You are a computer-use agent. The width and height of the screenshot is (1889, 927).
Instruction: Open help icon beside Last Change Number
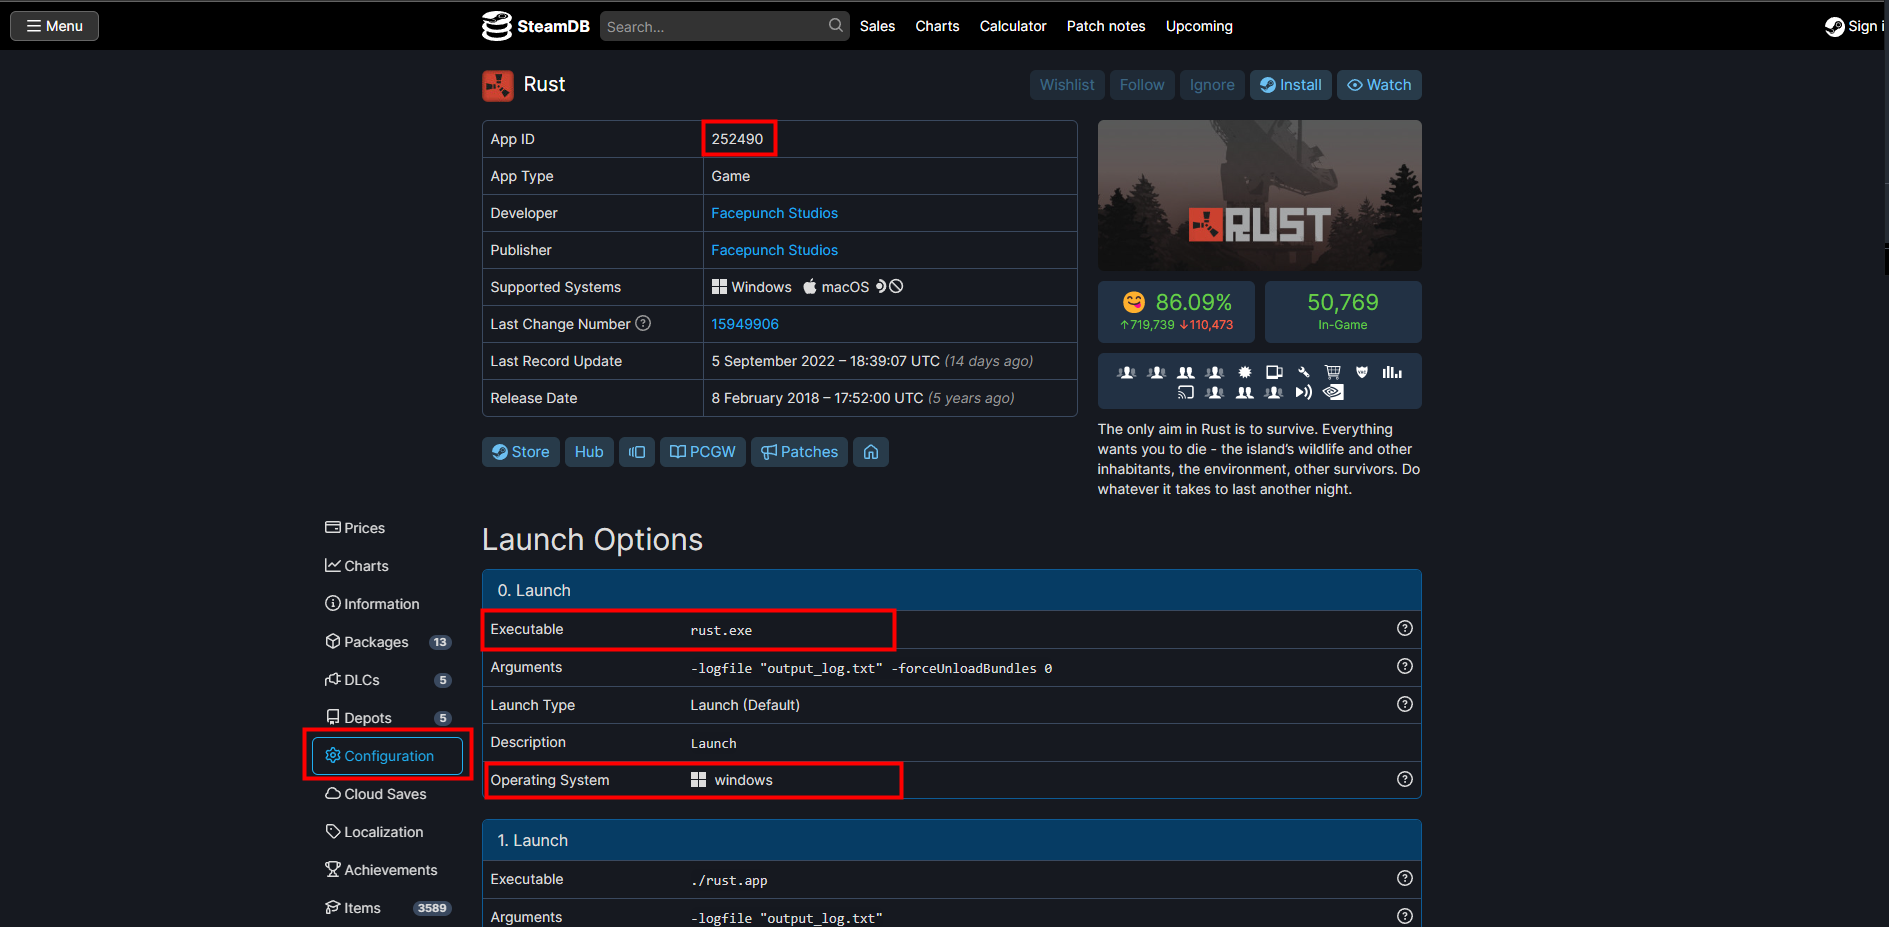[643, 323]
